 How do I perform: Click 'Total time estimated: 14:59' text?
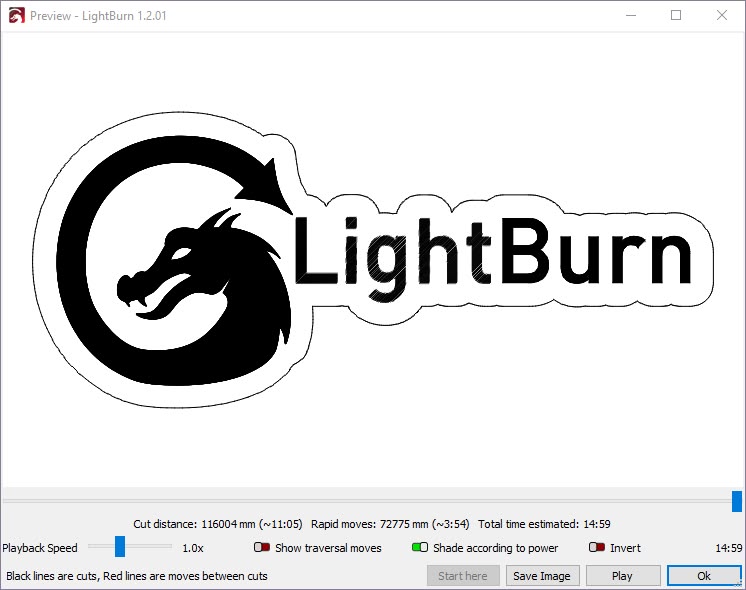point(544,524)
